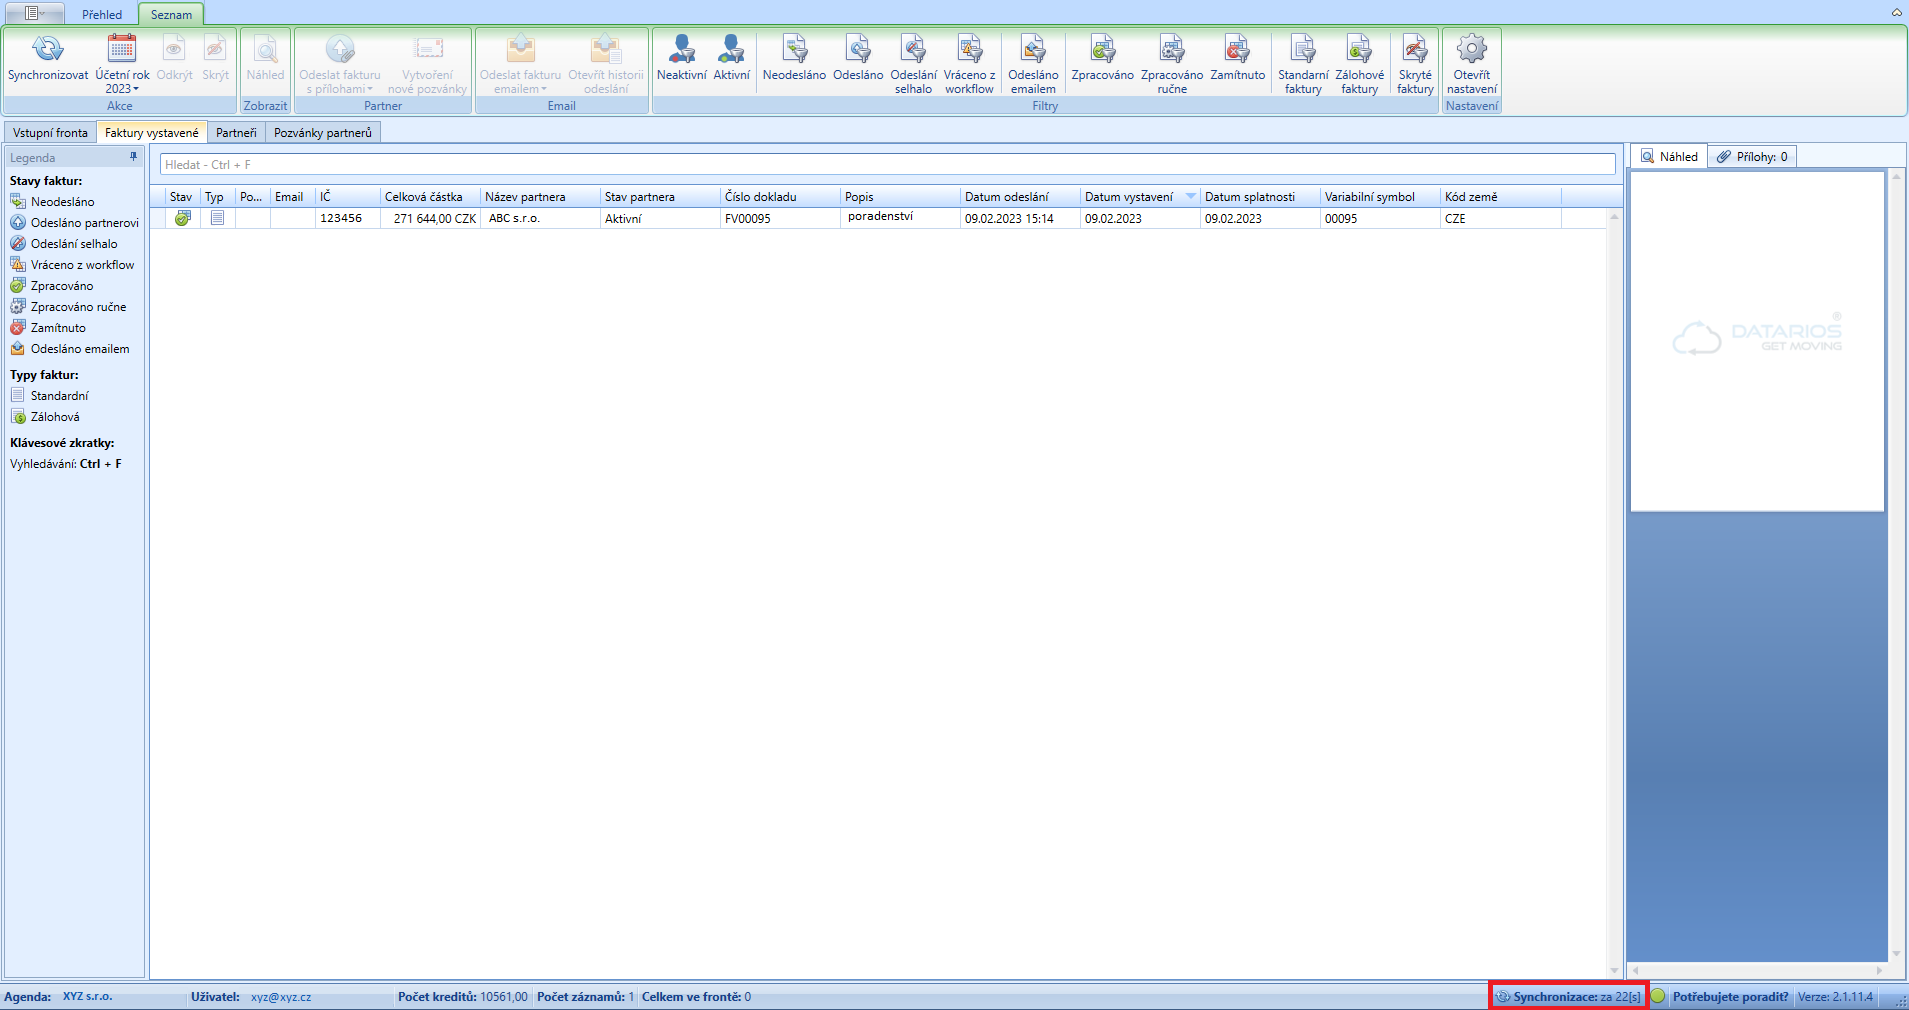Toggle Neaktivní partner filter

click(x=681, y=50)
